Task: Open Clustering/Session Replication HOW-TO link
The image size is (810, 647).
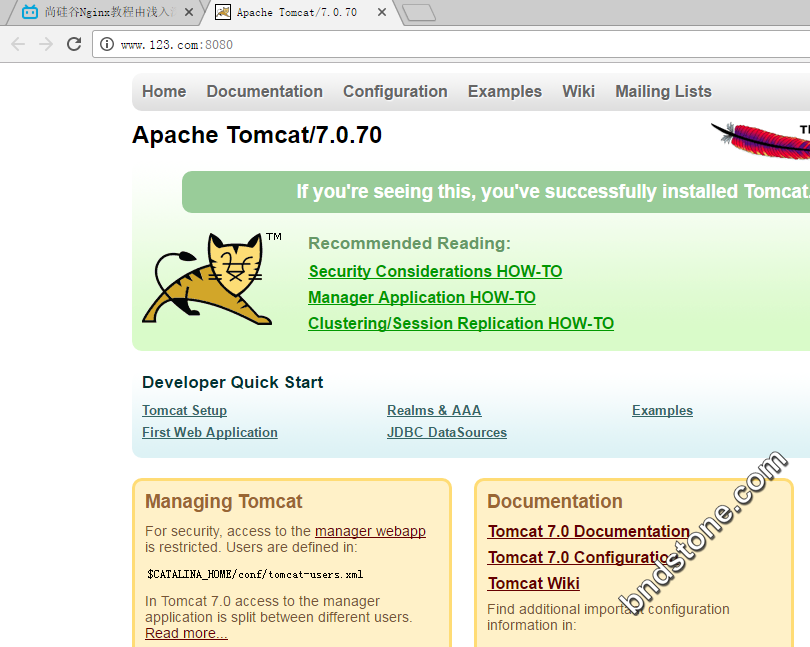Action: (x=461, y=323)
